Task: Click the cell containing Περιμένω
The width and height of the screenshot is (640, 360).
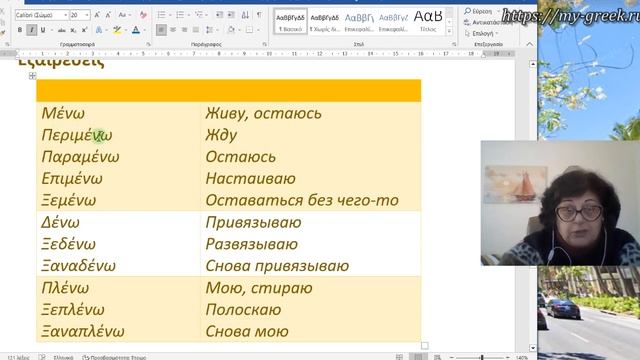Action: pyautogui.click(x=118, y=135)
